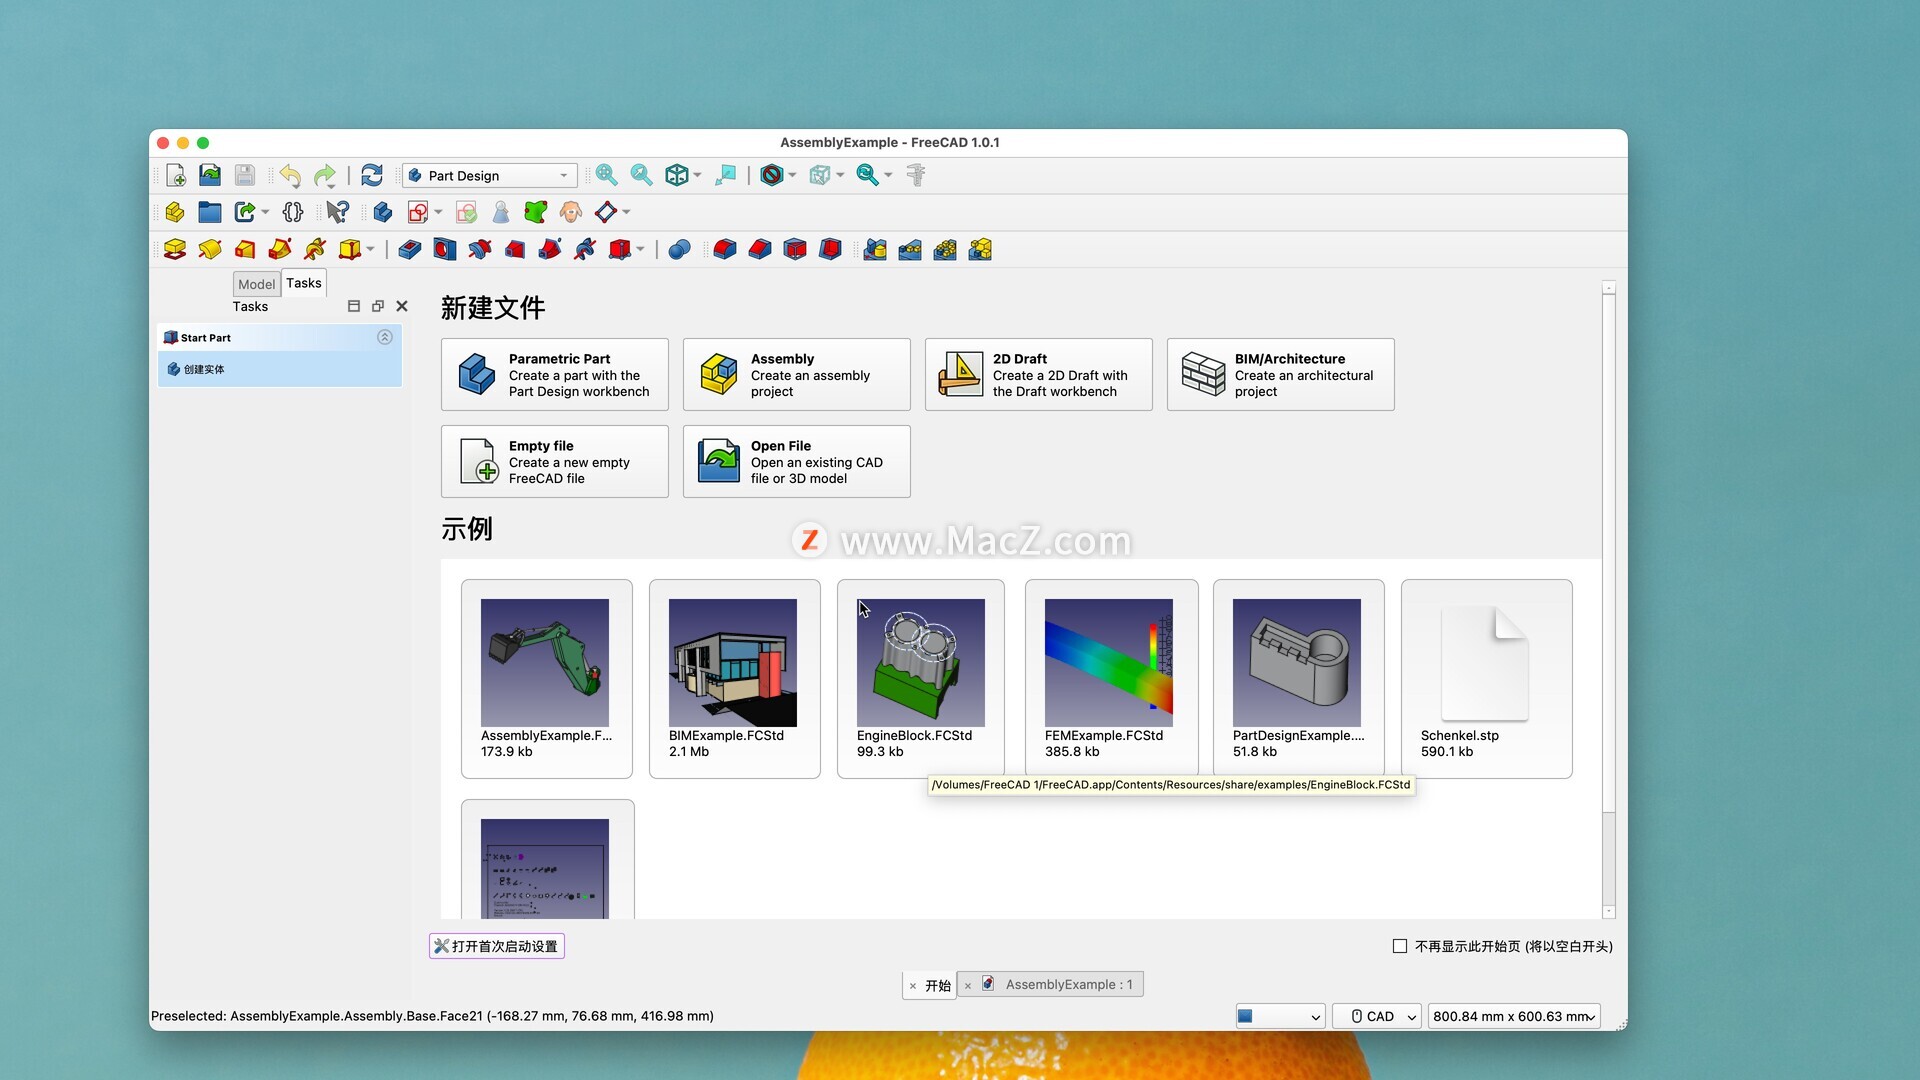Click the Fit all zoom icon

pos(606,175)
